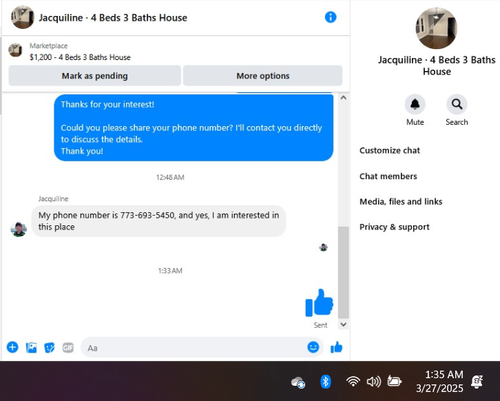This screenshot has width=500, height=401.
Task: Click the chat scrollbar thumb
Action: click(343, 272)
